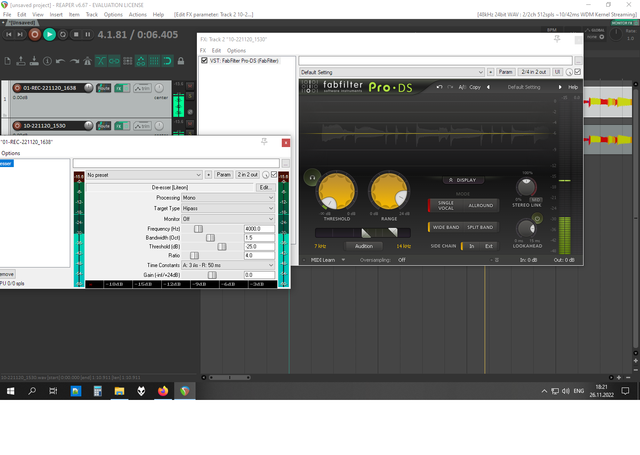The width and height of the screenshot is (640, 455).
Task: Jump to project end in transport
Action: tap(20, 35)
